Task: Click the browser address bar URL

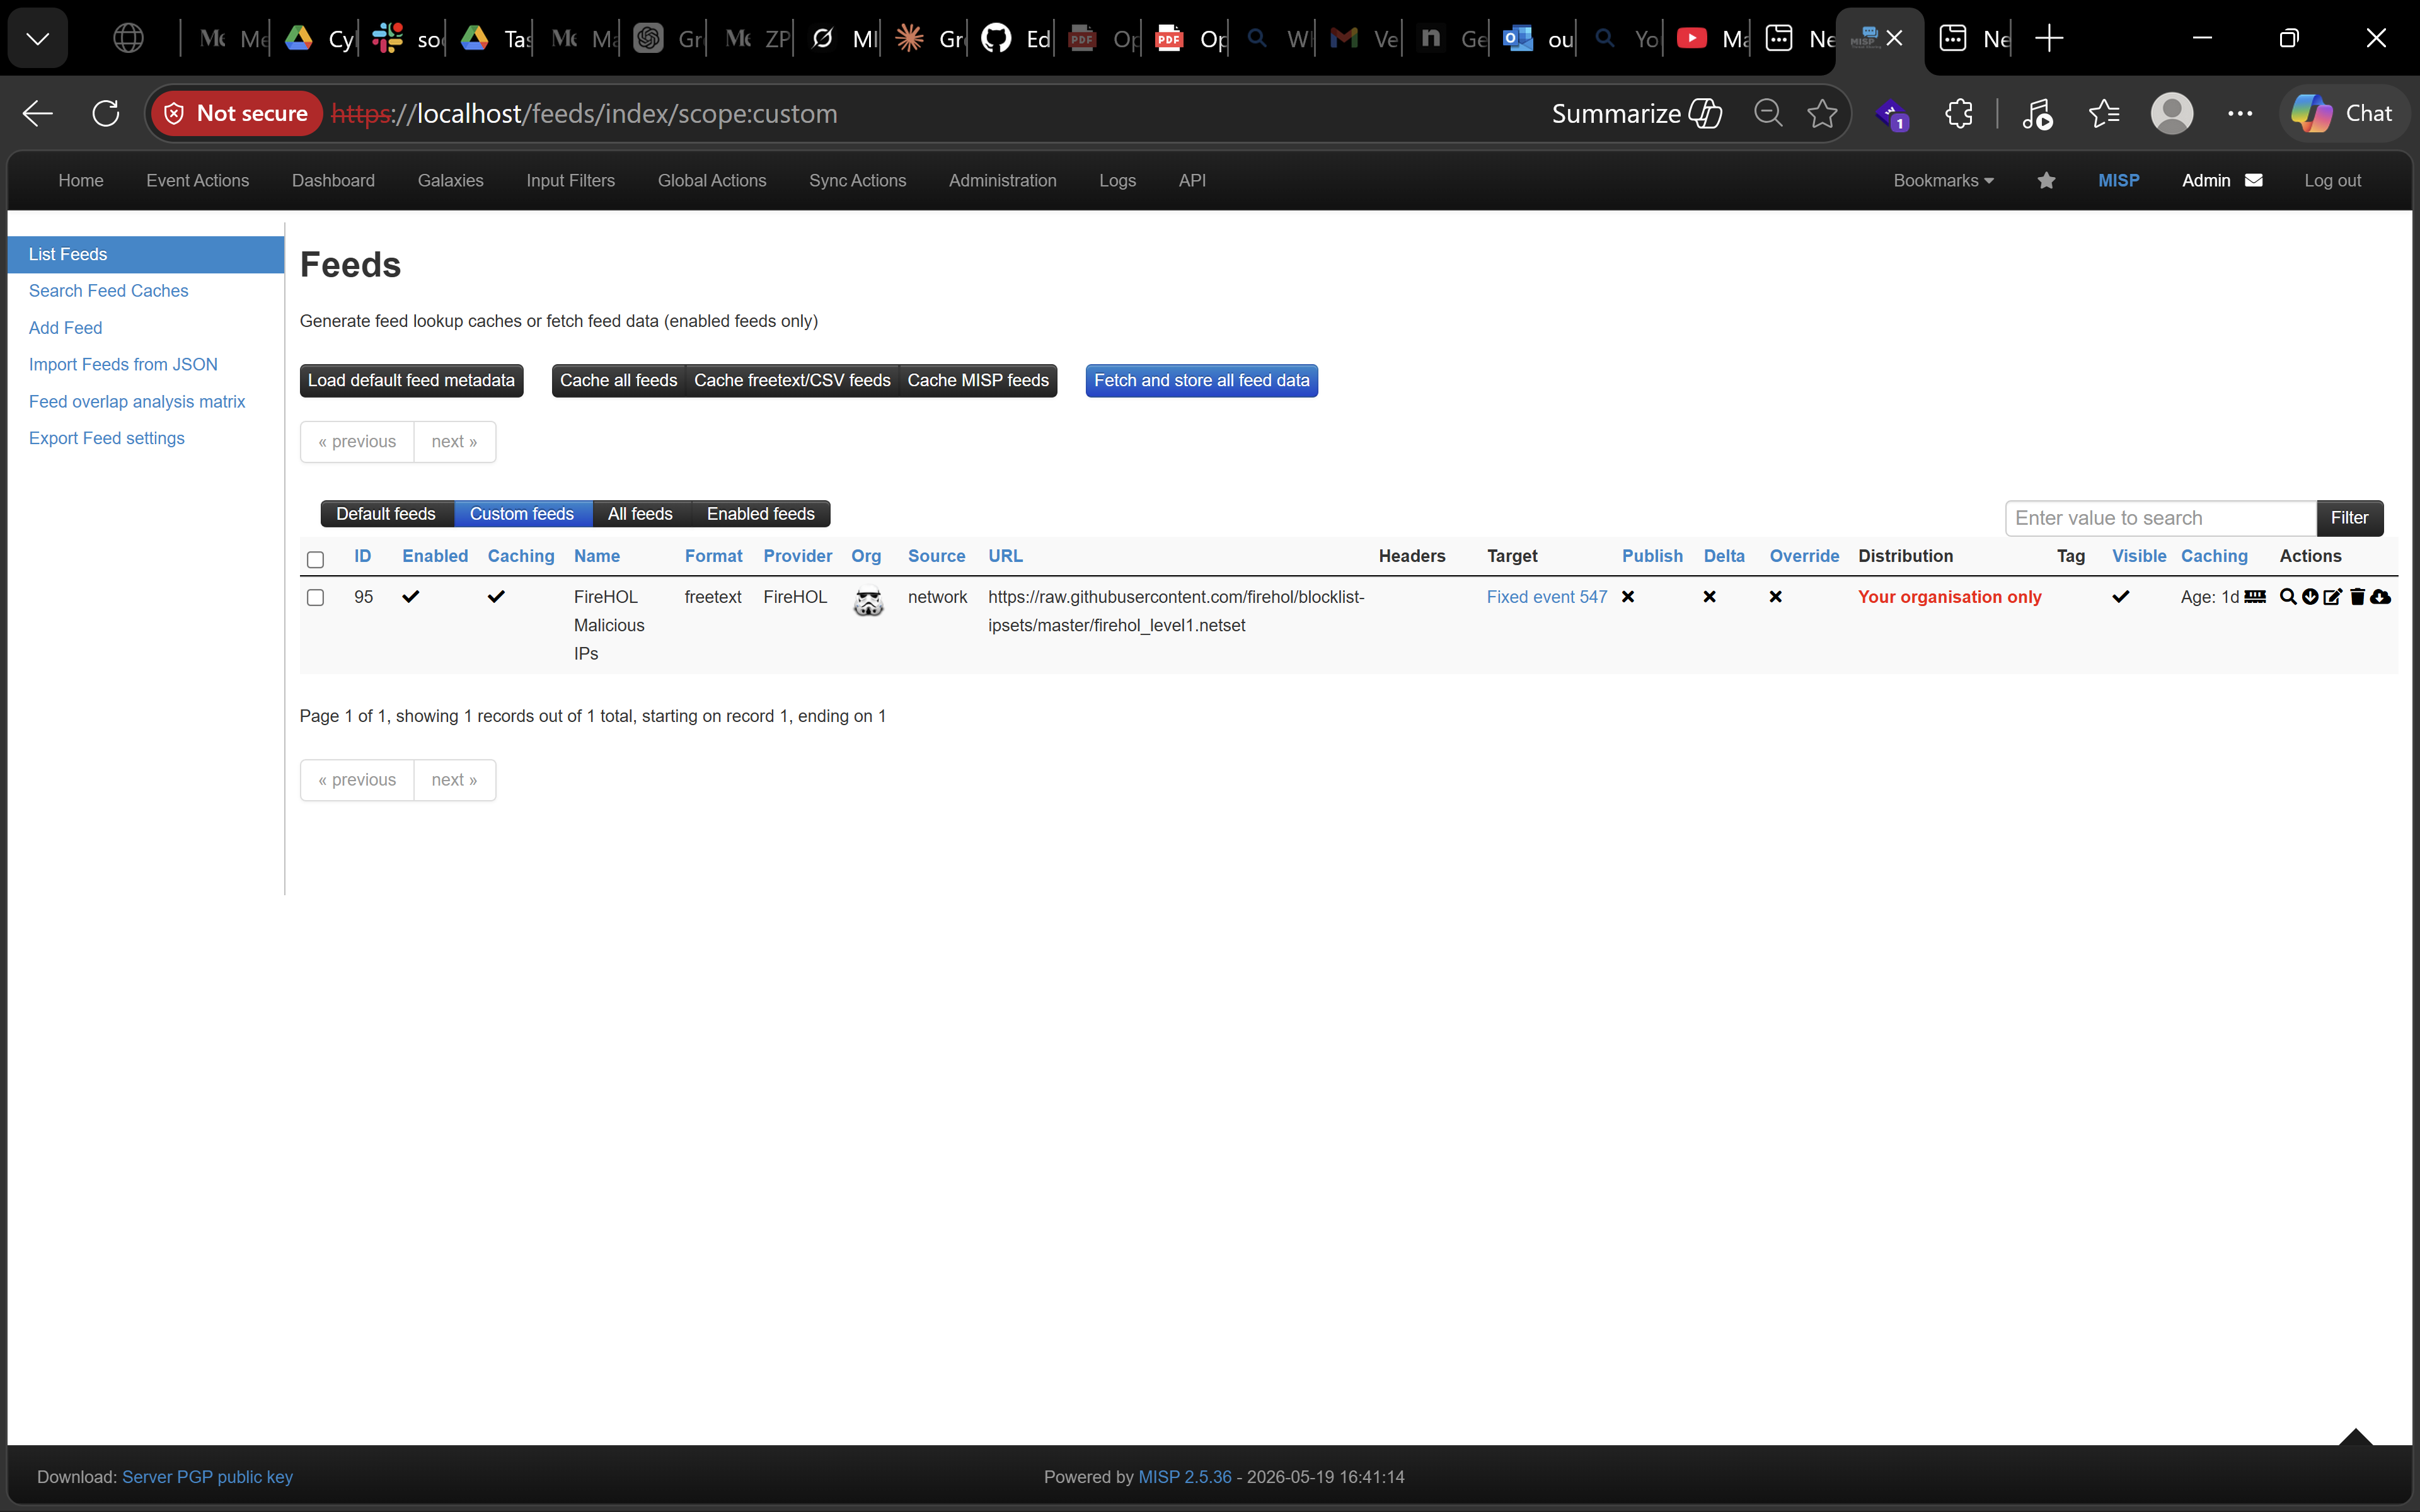Action: pyautogui.click(x=585, y=113)
